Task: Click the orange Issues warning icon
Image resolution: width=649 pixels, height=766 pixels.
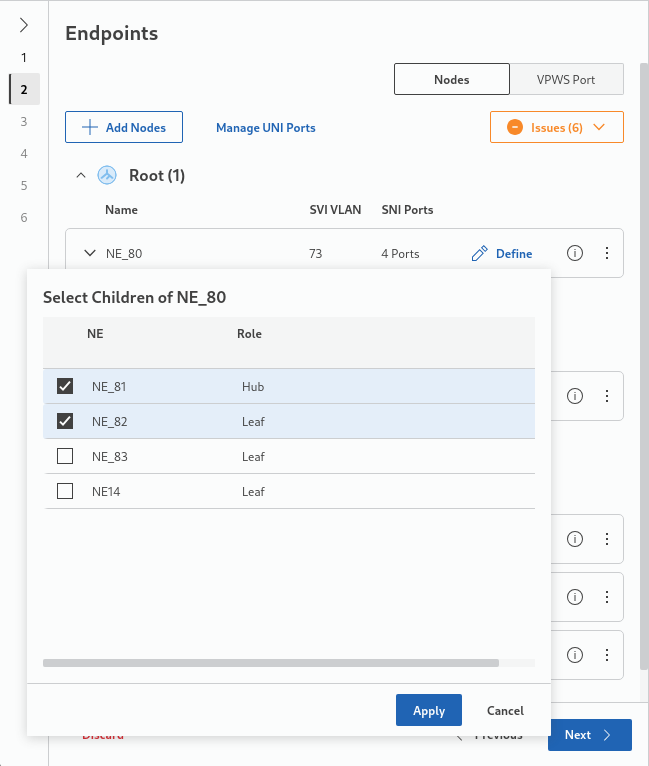Action: tap(515, 128)
